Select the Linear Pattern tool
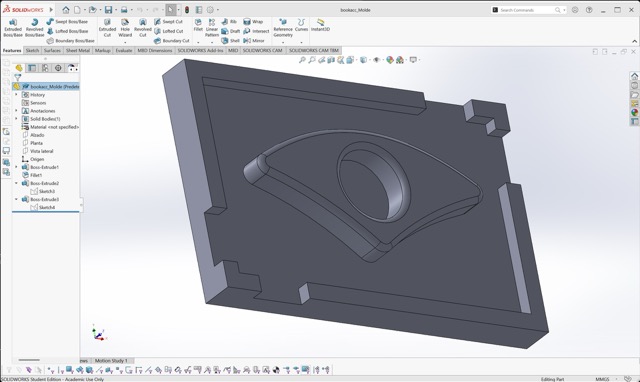 point(211,28)
